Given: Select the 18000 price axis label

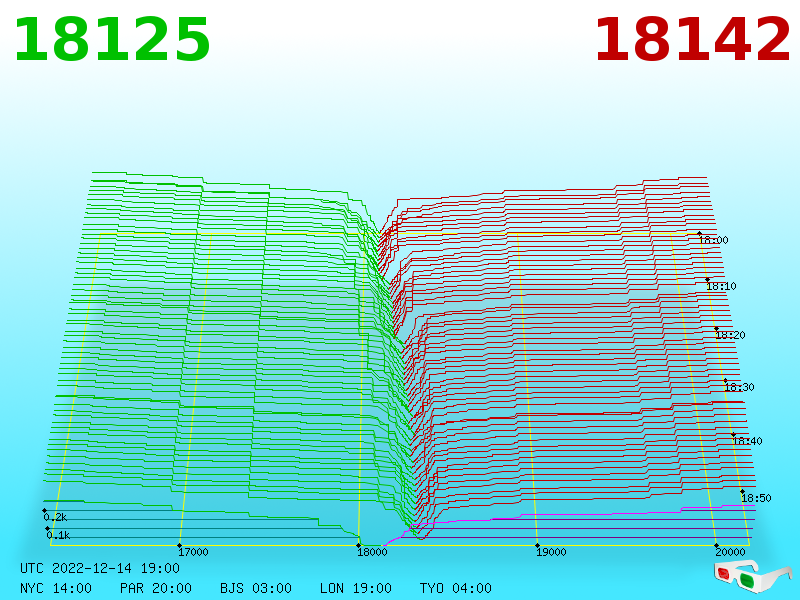Looking at the screenshot, I should (x=372, y=552).
